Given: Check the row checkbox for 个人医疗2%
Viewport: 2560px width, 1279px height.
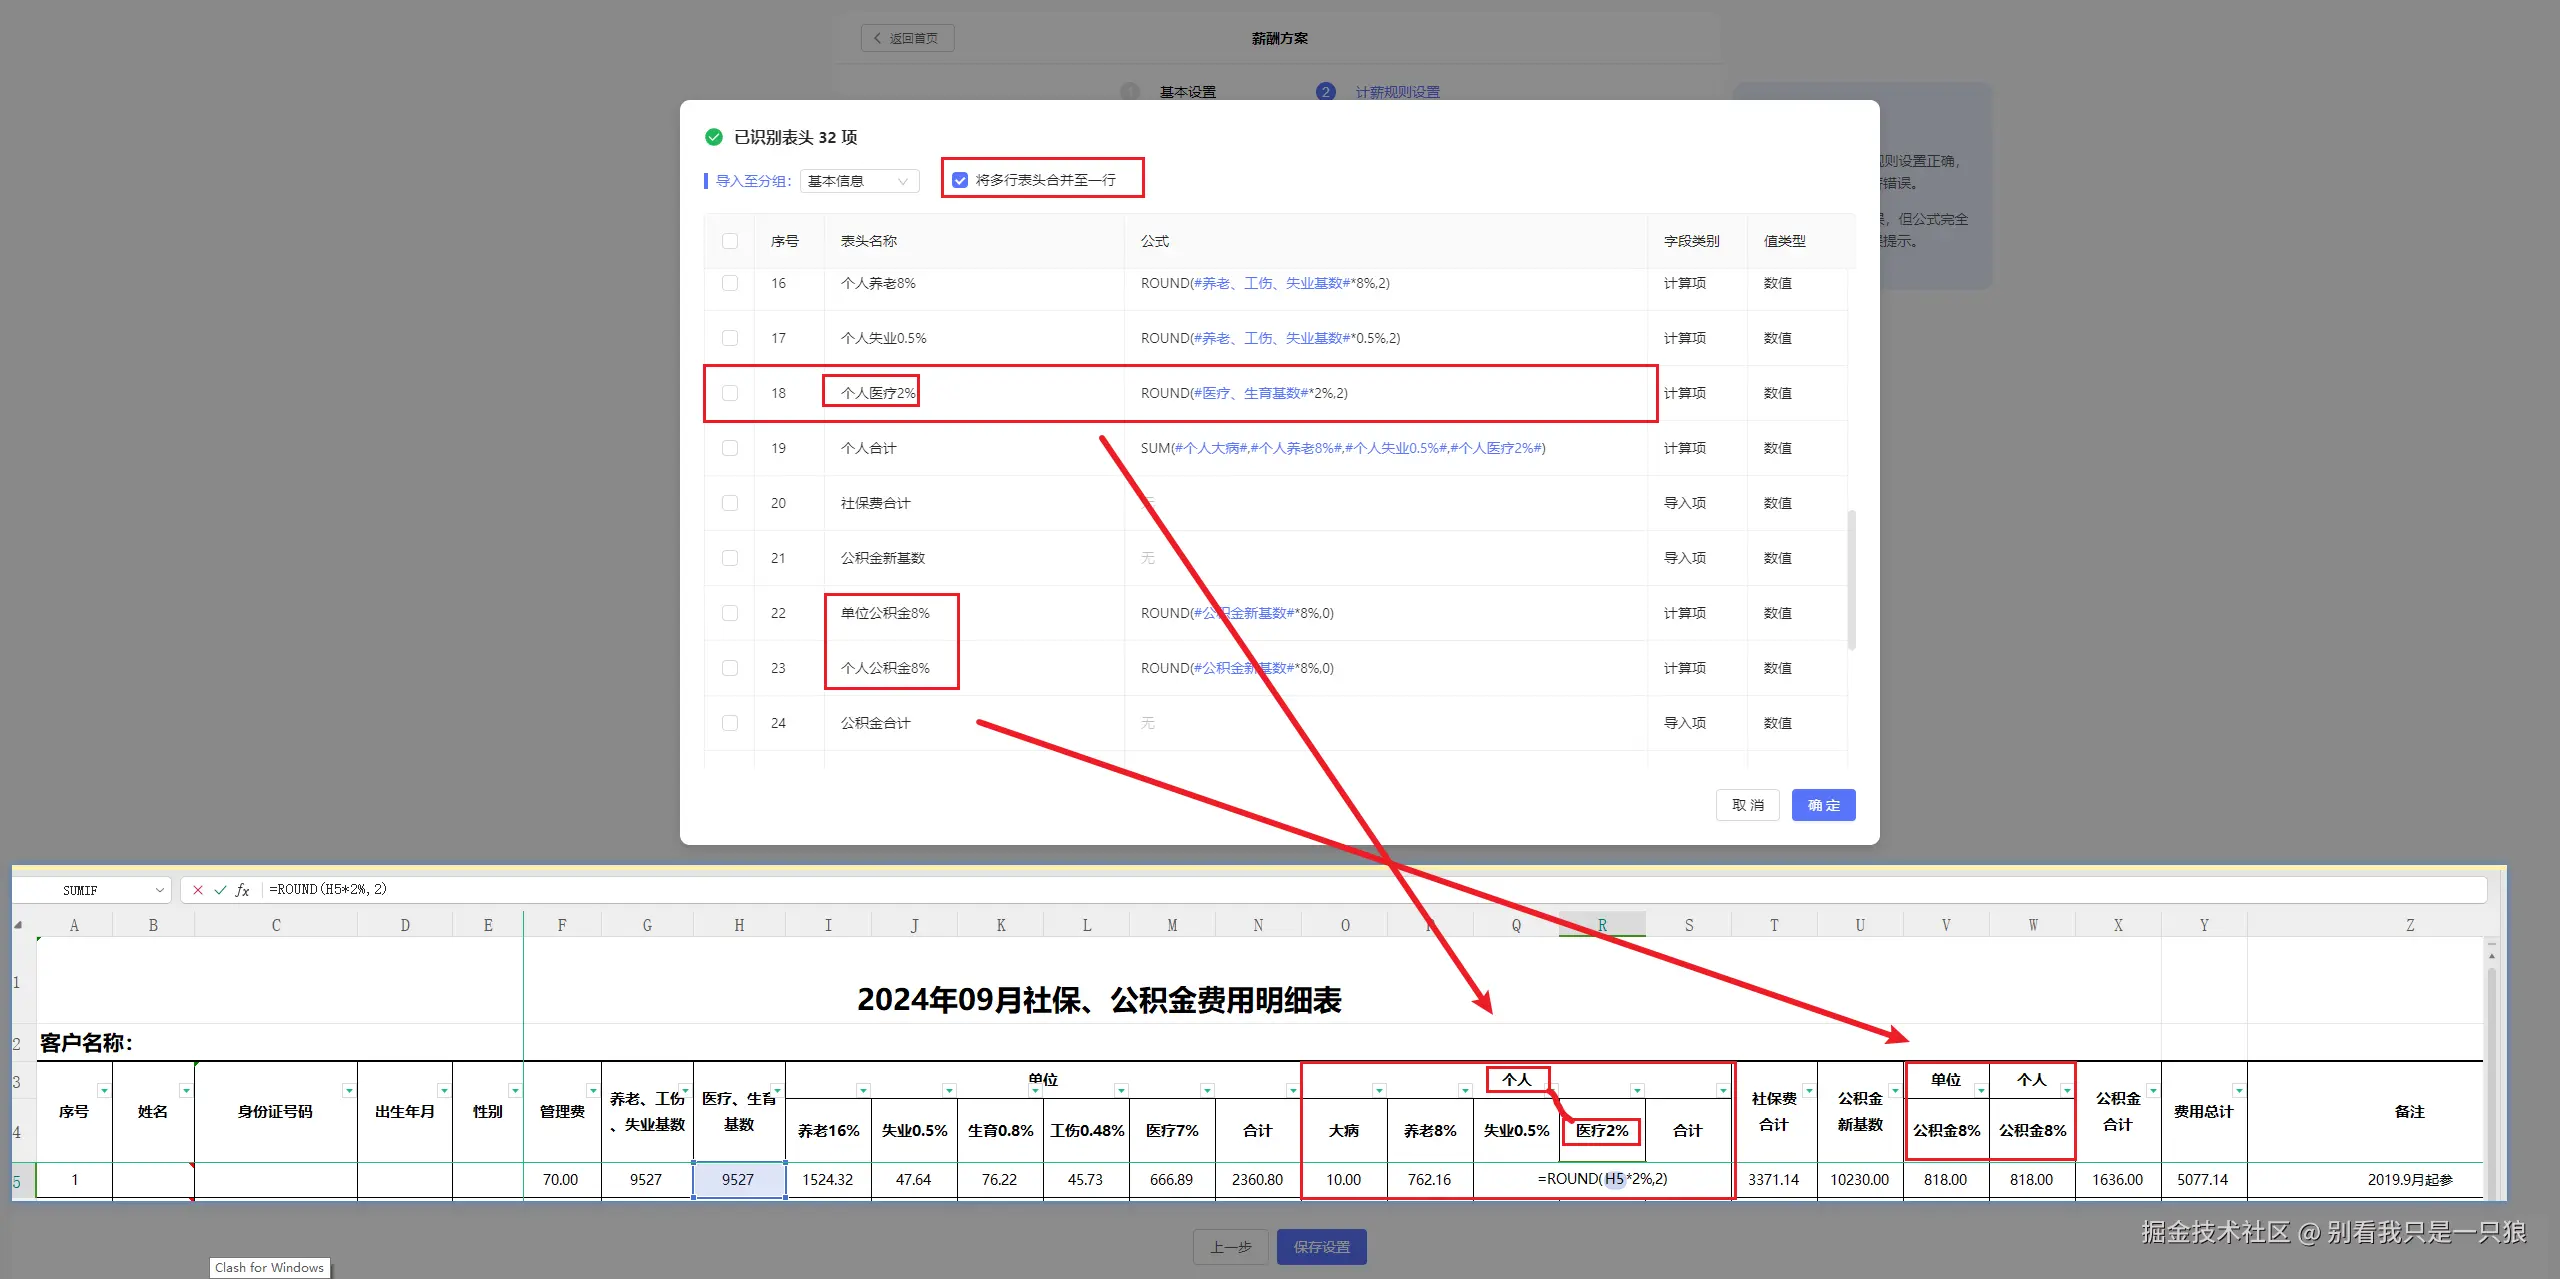Looking at the screenshot, I should click(x=729, y=392).
